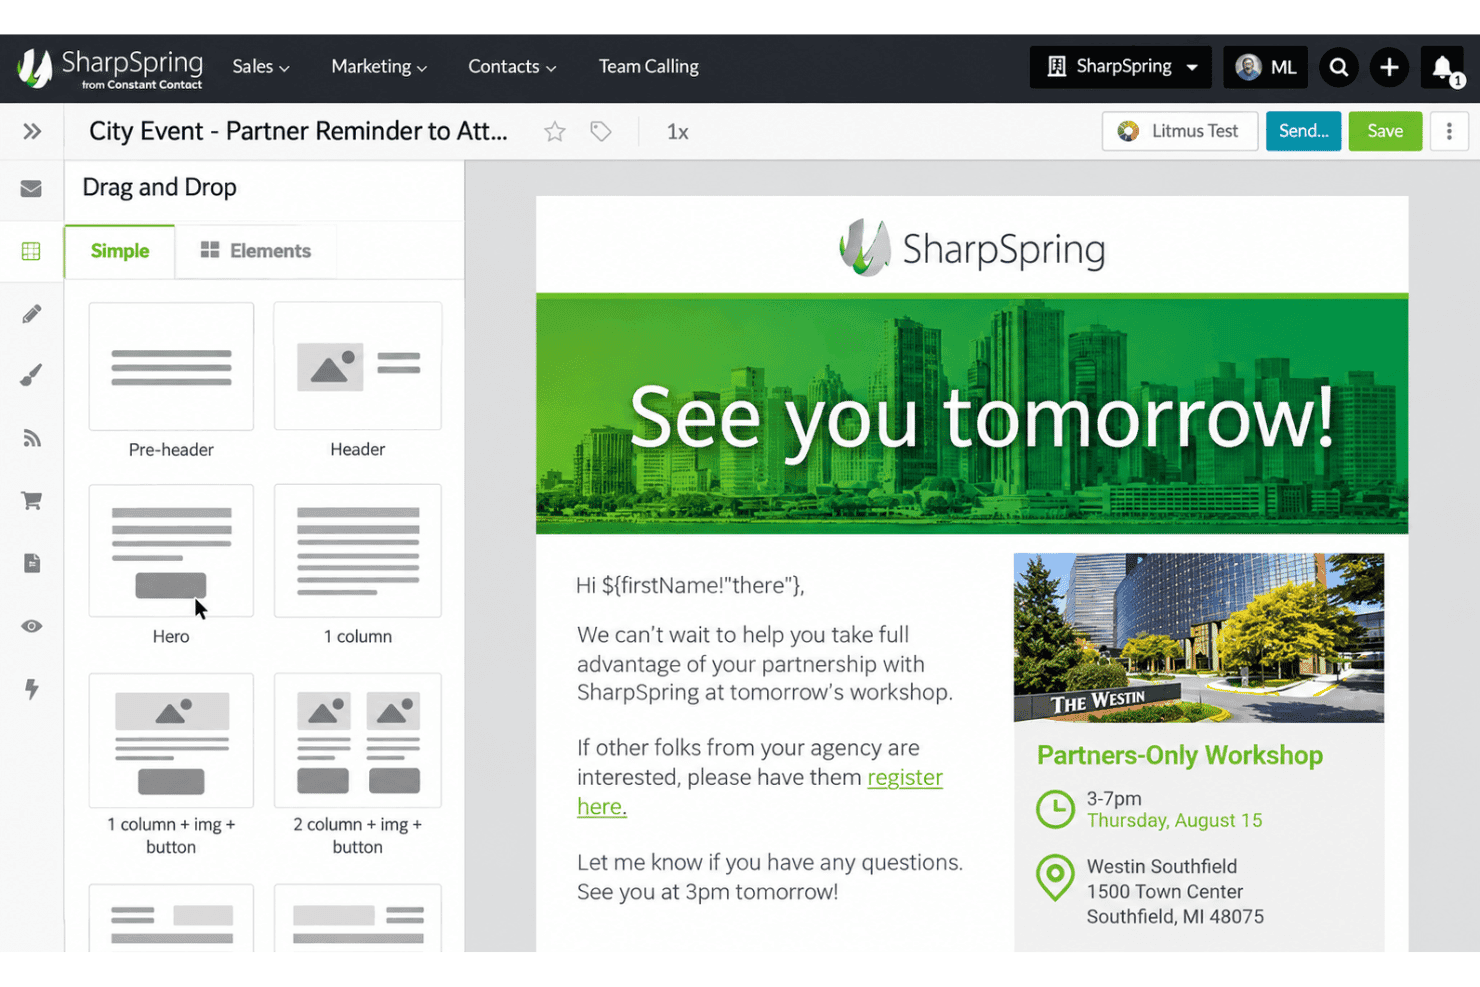Click the Send... button
The height and width of the screenshot is (987, 1480).
point(1303,131)
